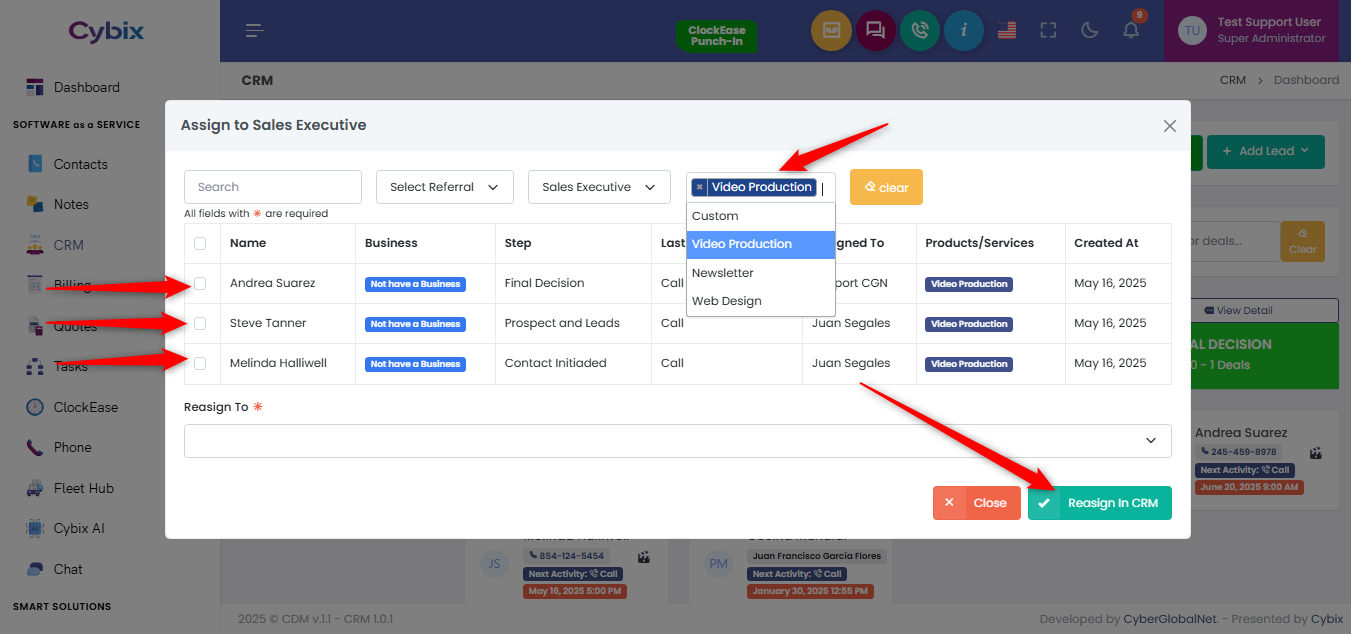The height and width of the screenshot is (634, 1351).
Task: Click the Cybix footer link
Action: pyautogui.click(x=1327, y=619)
